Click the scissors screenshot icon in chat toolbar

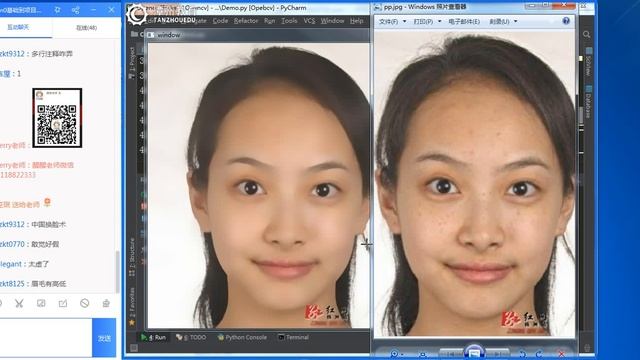pos(19,303)
